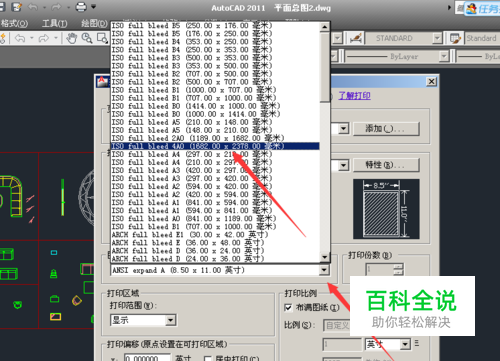This screenshot has width=500, height=361.
Task: Click the paper size list scrollbar thumb
Action: pos(325,67)
